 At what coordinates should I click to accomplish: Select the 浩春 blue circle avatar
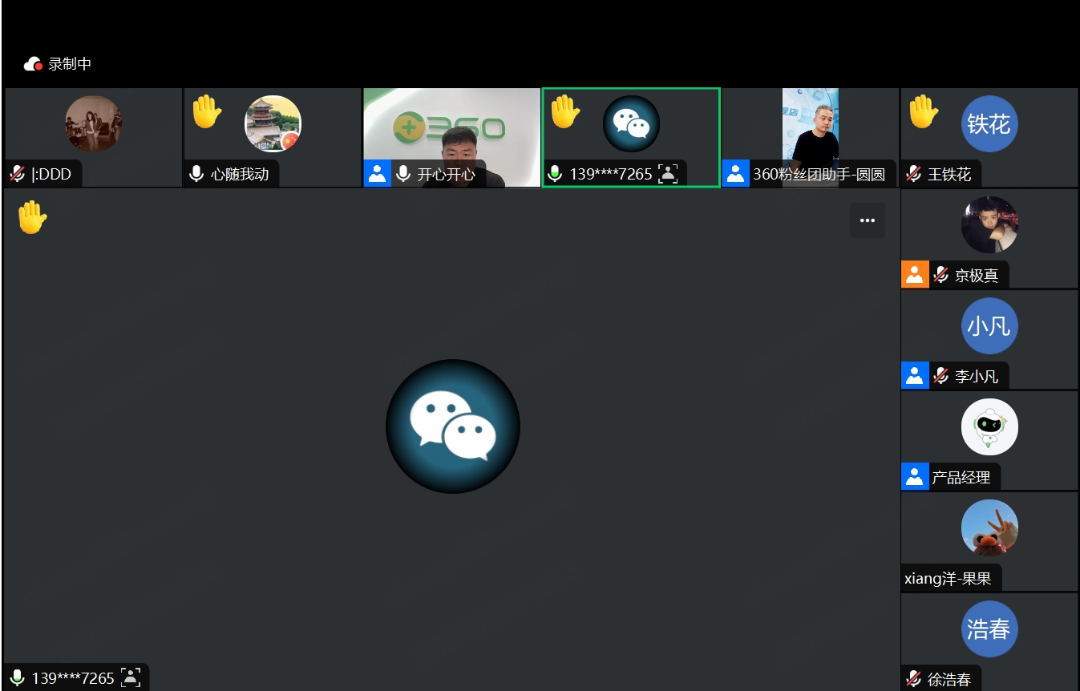point(989,628)
